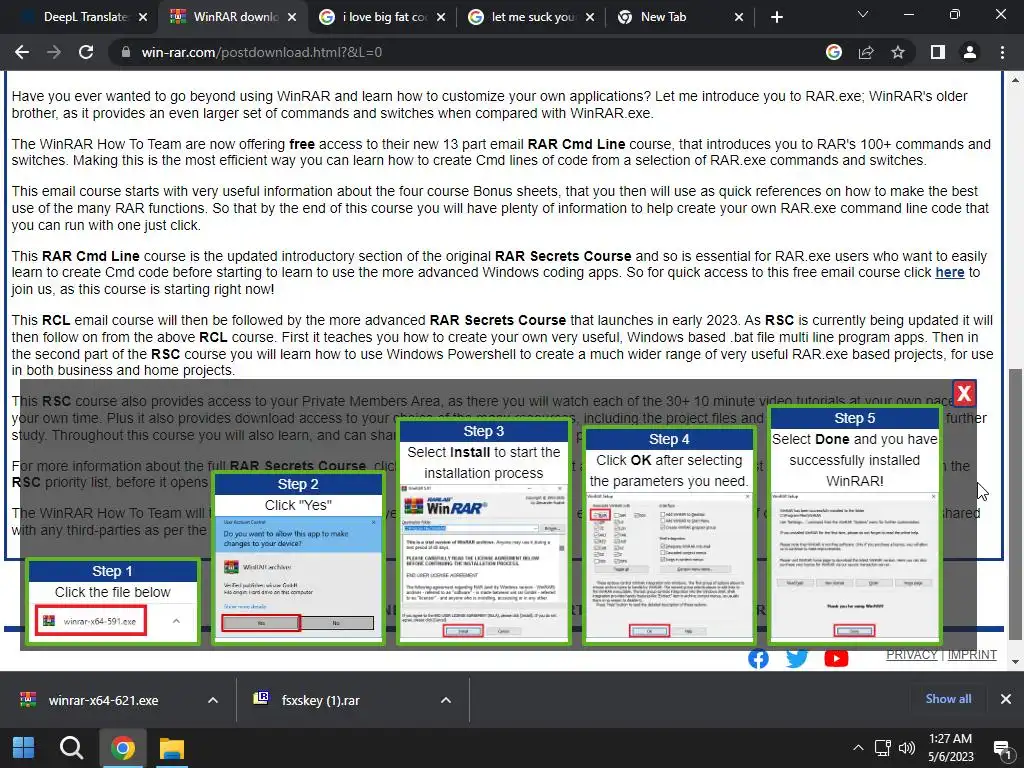The width and height of the screenshot is (1024, 768).
Task: Click the Step 5 Done thumbnail
Action: pos(855,526)
